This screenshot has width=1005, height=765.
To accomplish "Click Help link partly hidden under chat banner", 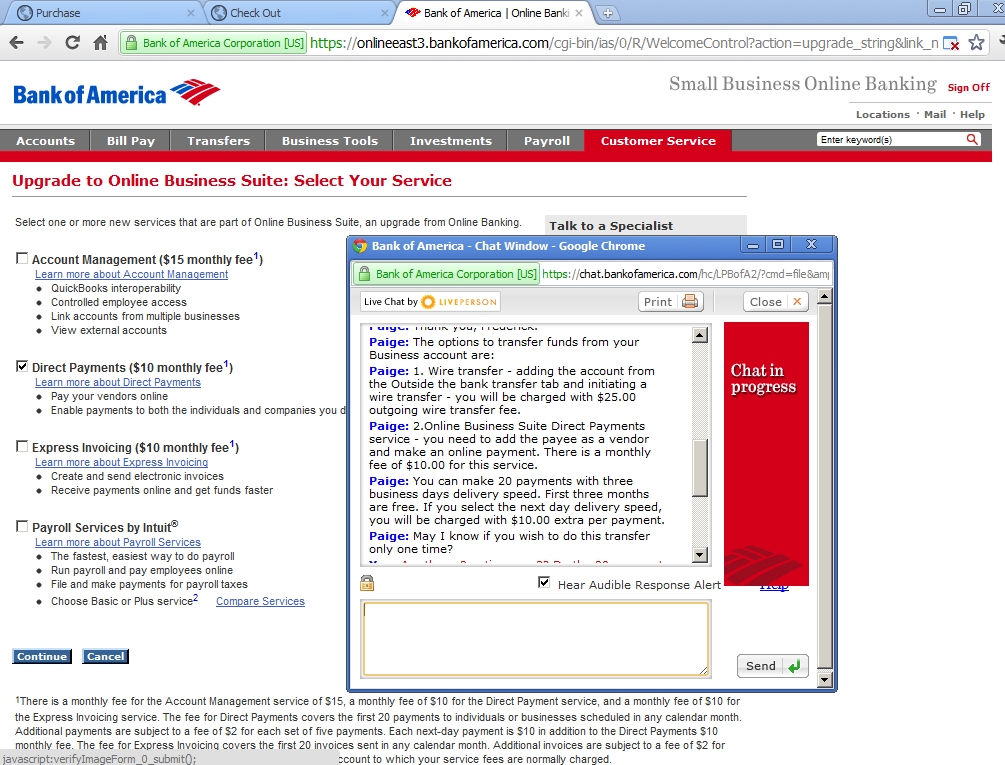I will (774, 588).
